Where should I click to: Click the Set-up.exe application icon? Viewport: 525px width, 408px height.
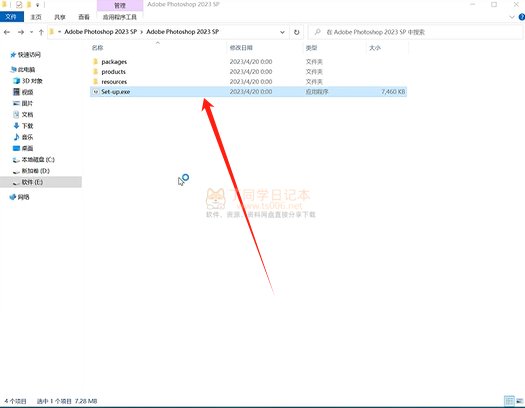96,92
